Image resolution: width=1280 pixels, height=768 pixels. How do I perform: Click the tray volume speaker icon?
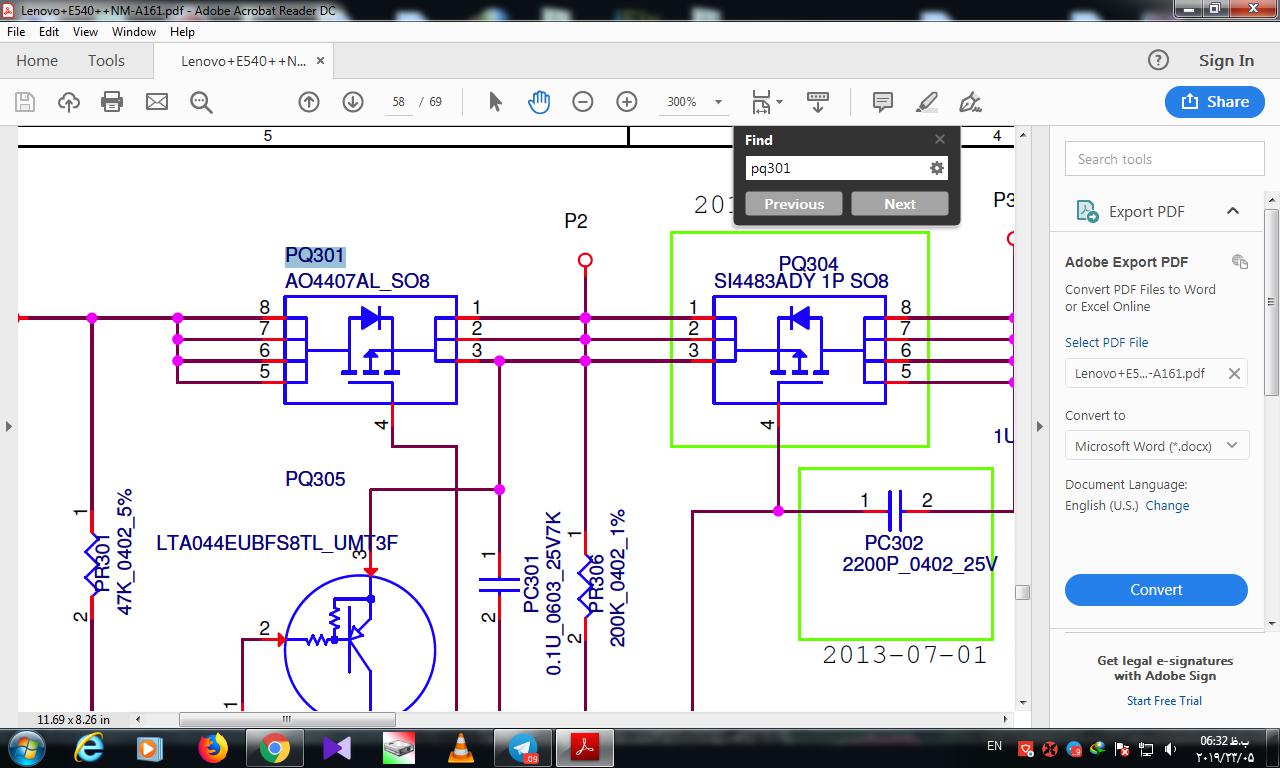pyautogui.click(x=1170, y=749)
